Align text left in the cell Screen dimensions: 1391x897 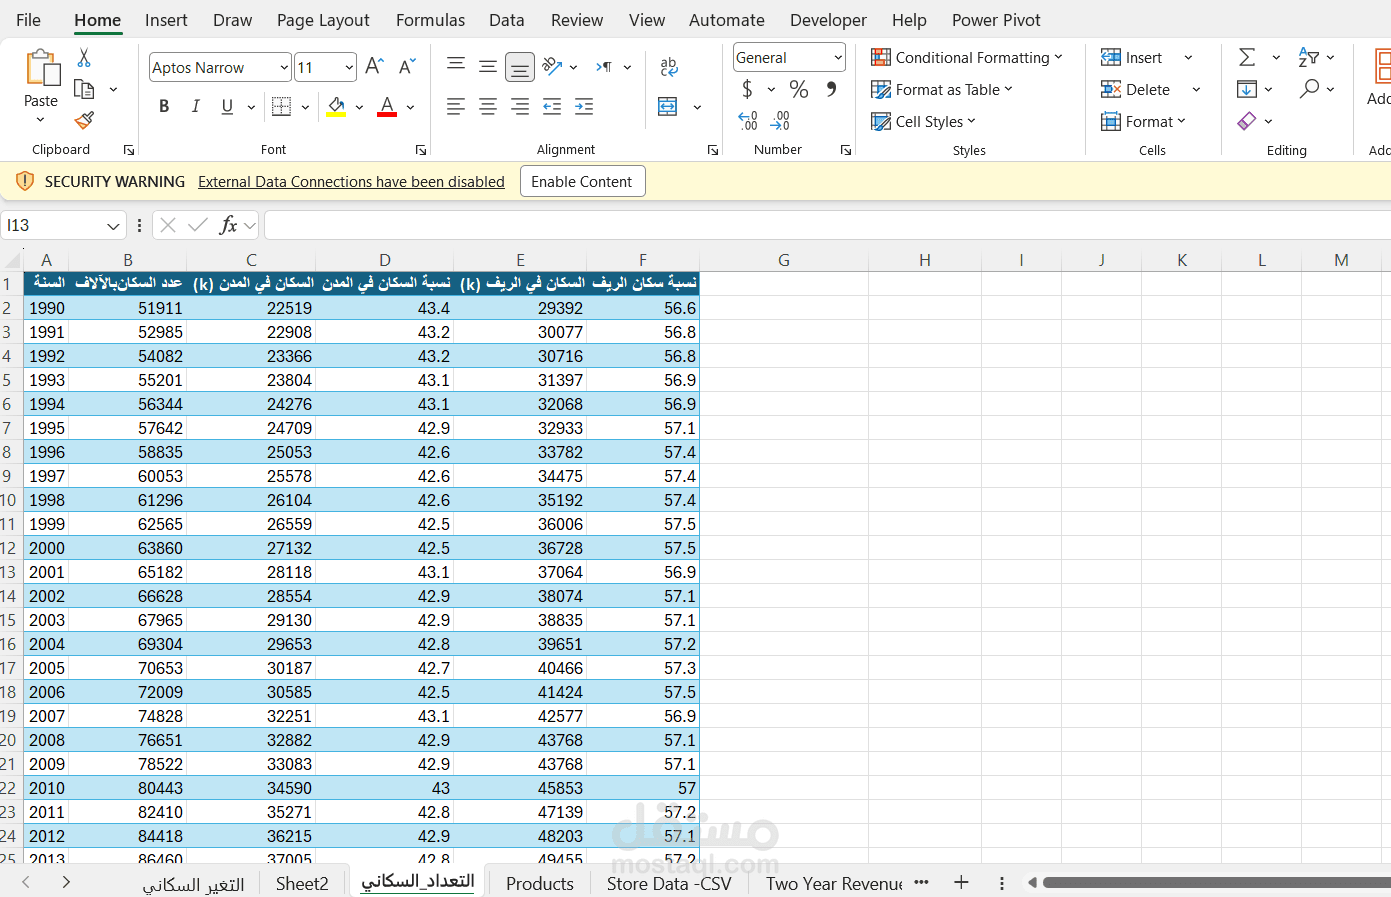point(456,106)
